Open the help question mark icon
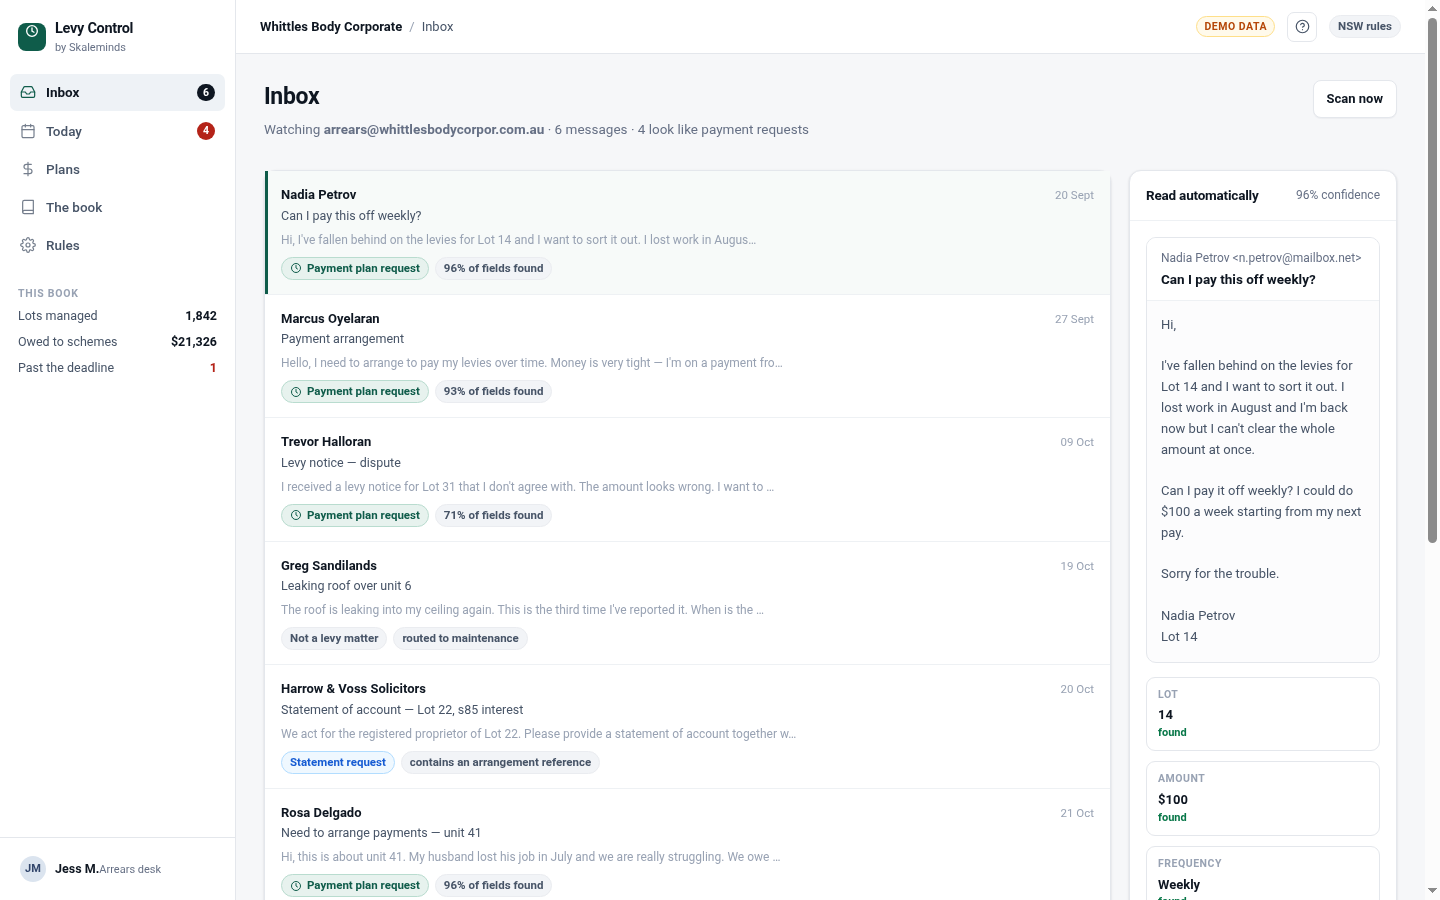 click(1302, 27)
